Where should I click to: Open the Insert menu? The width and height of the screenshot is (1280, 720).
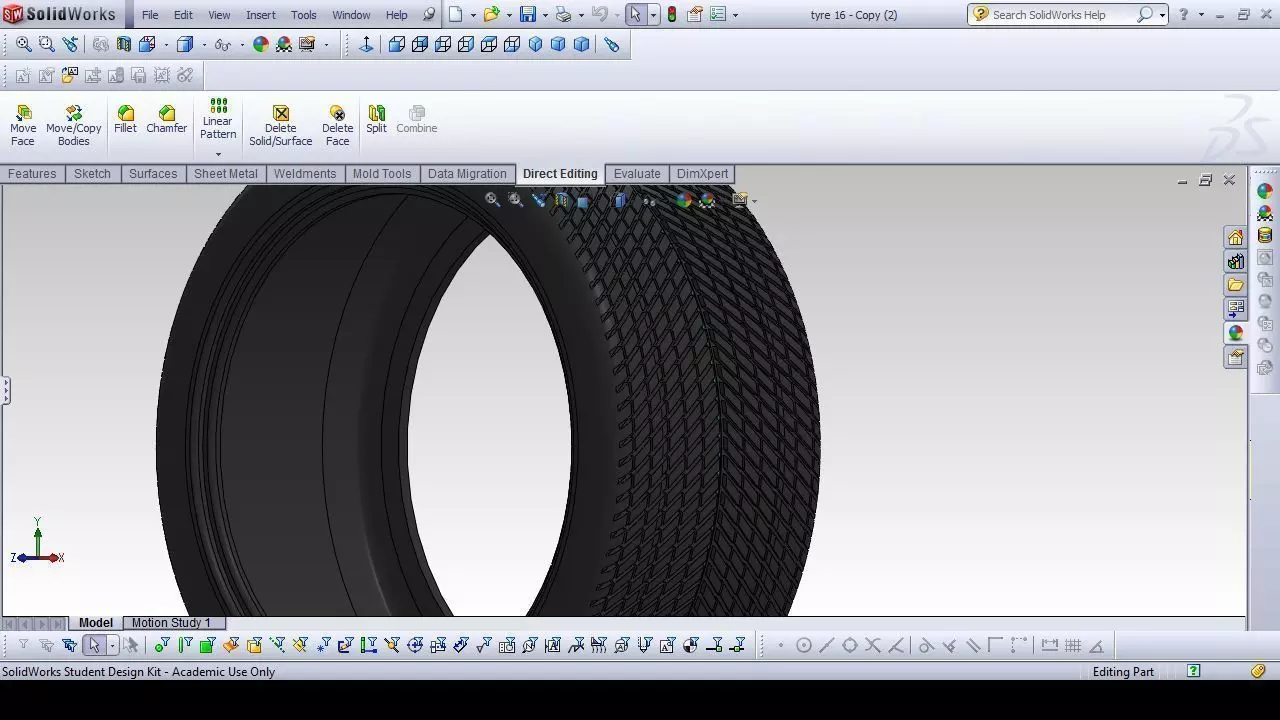point(261,15)
